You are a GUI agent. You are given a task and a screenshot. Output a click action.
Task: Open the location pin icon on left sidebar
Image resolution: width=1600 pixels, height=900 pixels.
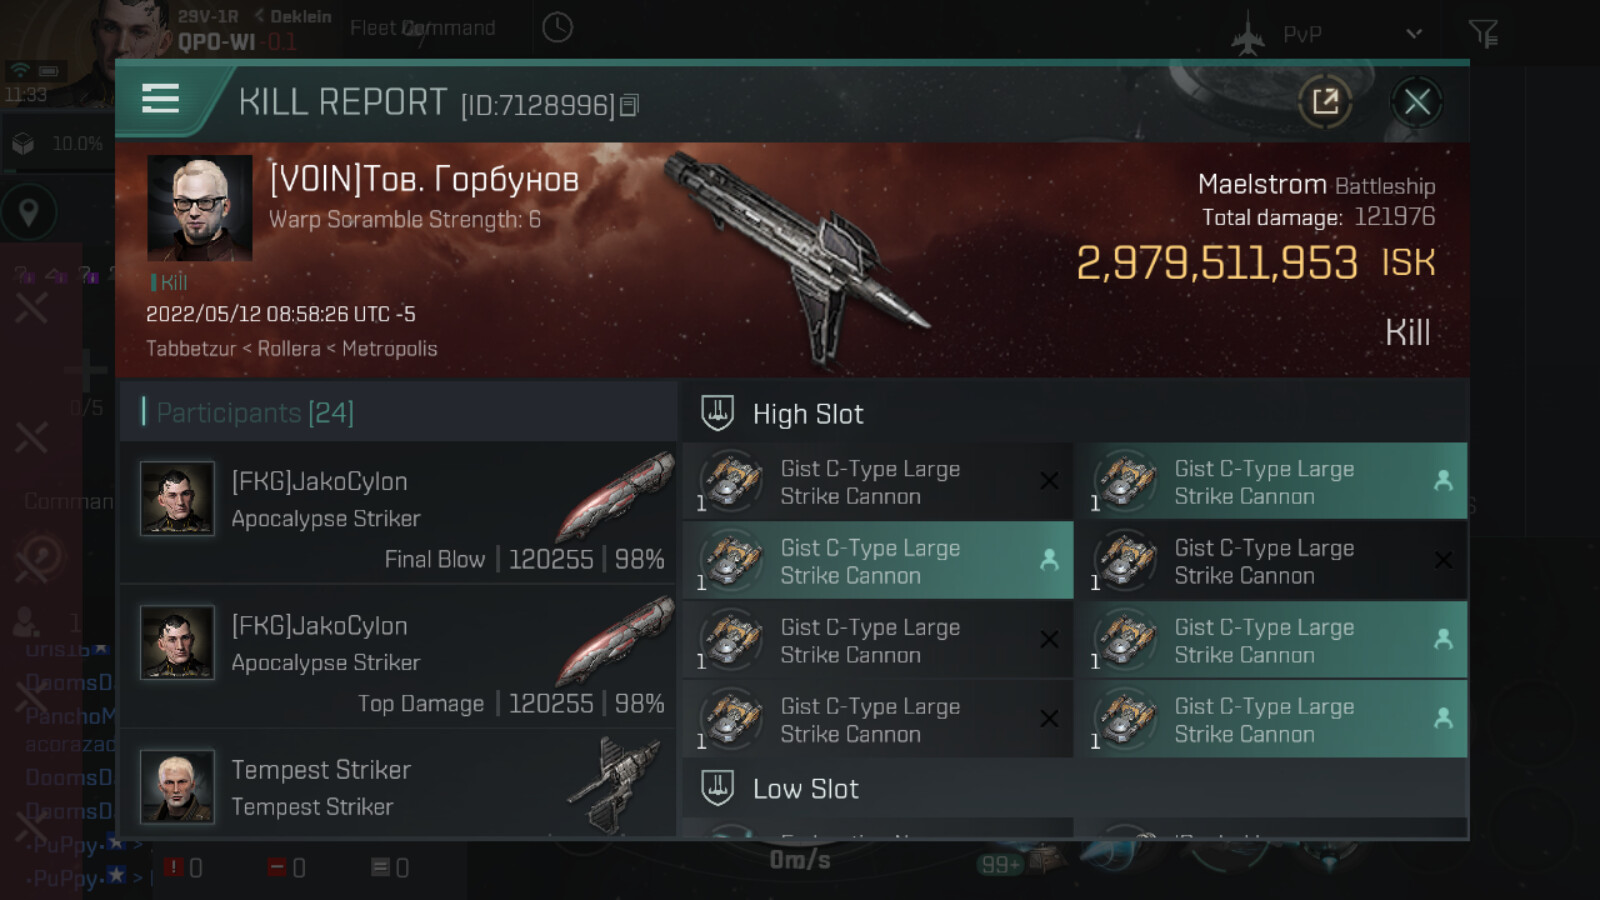click(x=29, y=212)
